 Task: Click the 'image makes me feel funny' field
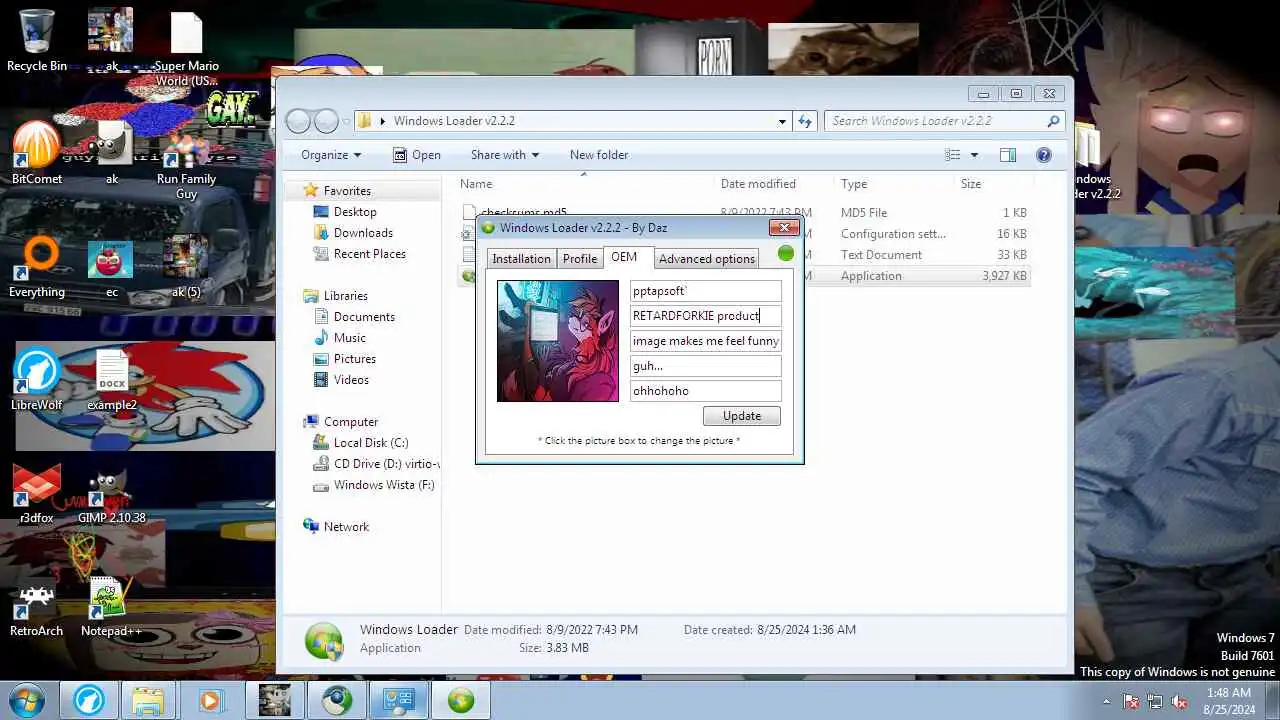[706, 341]
